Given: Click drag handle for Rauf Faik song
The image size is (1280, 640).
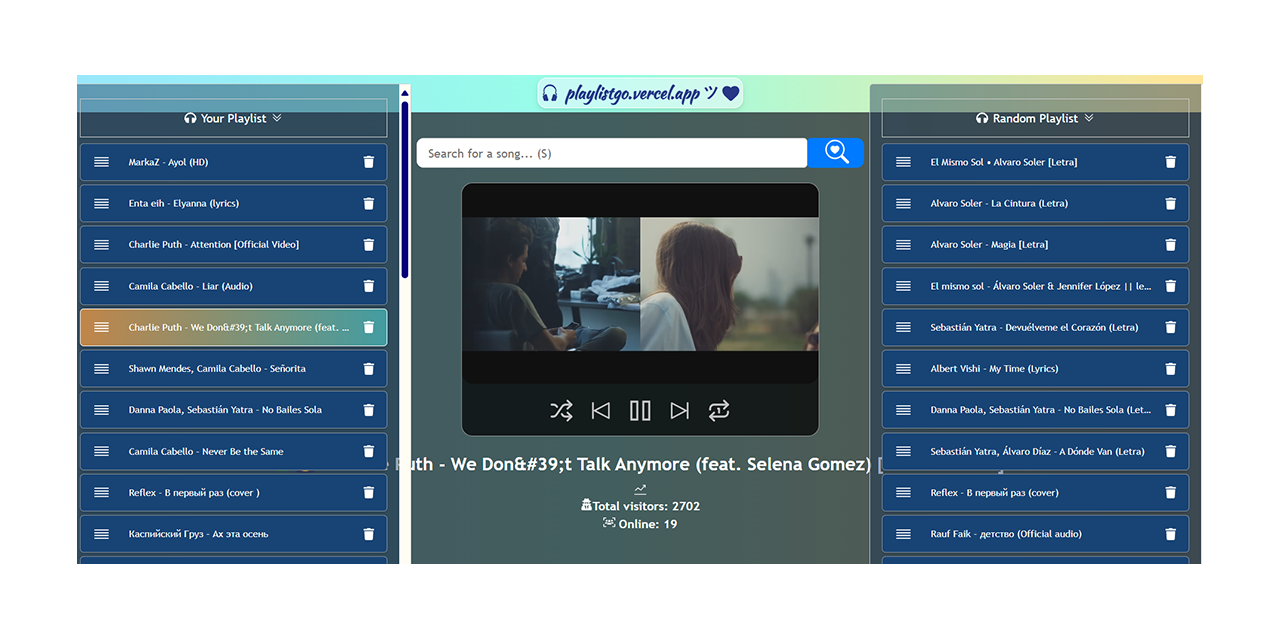Looking at the screenshot, I should (903, 534).
